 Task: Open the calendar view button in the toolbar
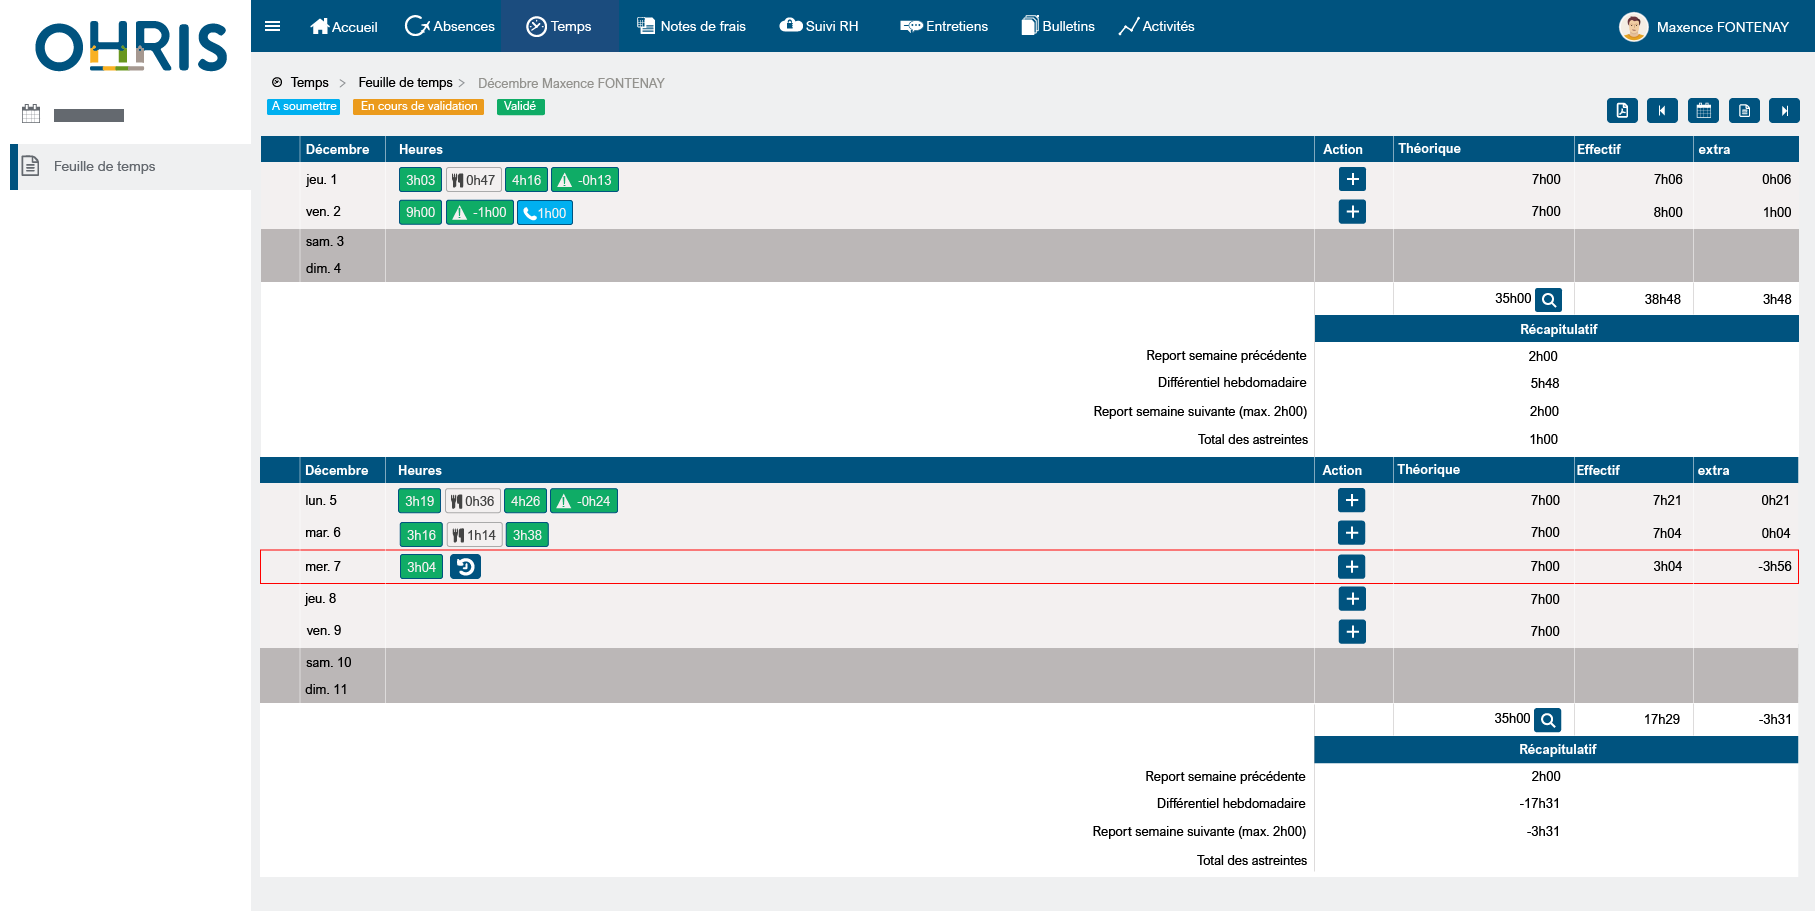[x=1703, y=111]
